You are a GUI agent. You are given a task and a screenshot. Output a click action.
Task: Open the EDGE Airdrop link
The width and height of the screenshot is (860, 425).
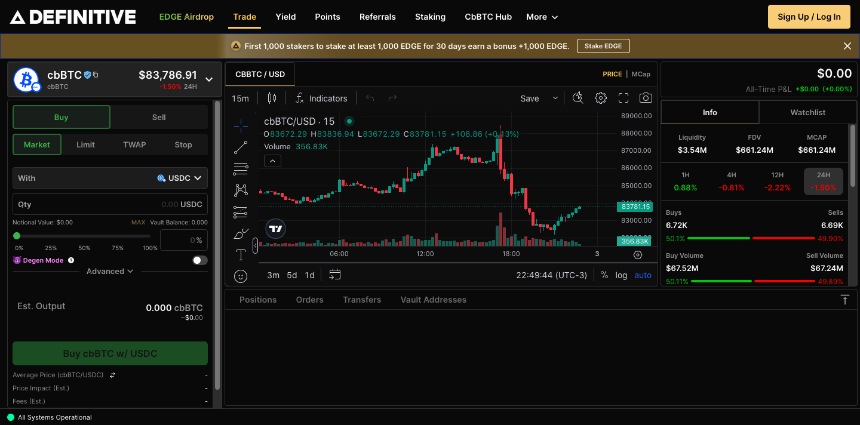[186, 17]
